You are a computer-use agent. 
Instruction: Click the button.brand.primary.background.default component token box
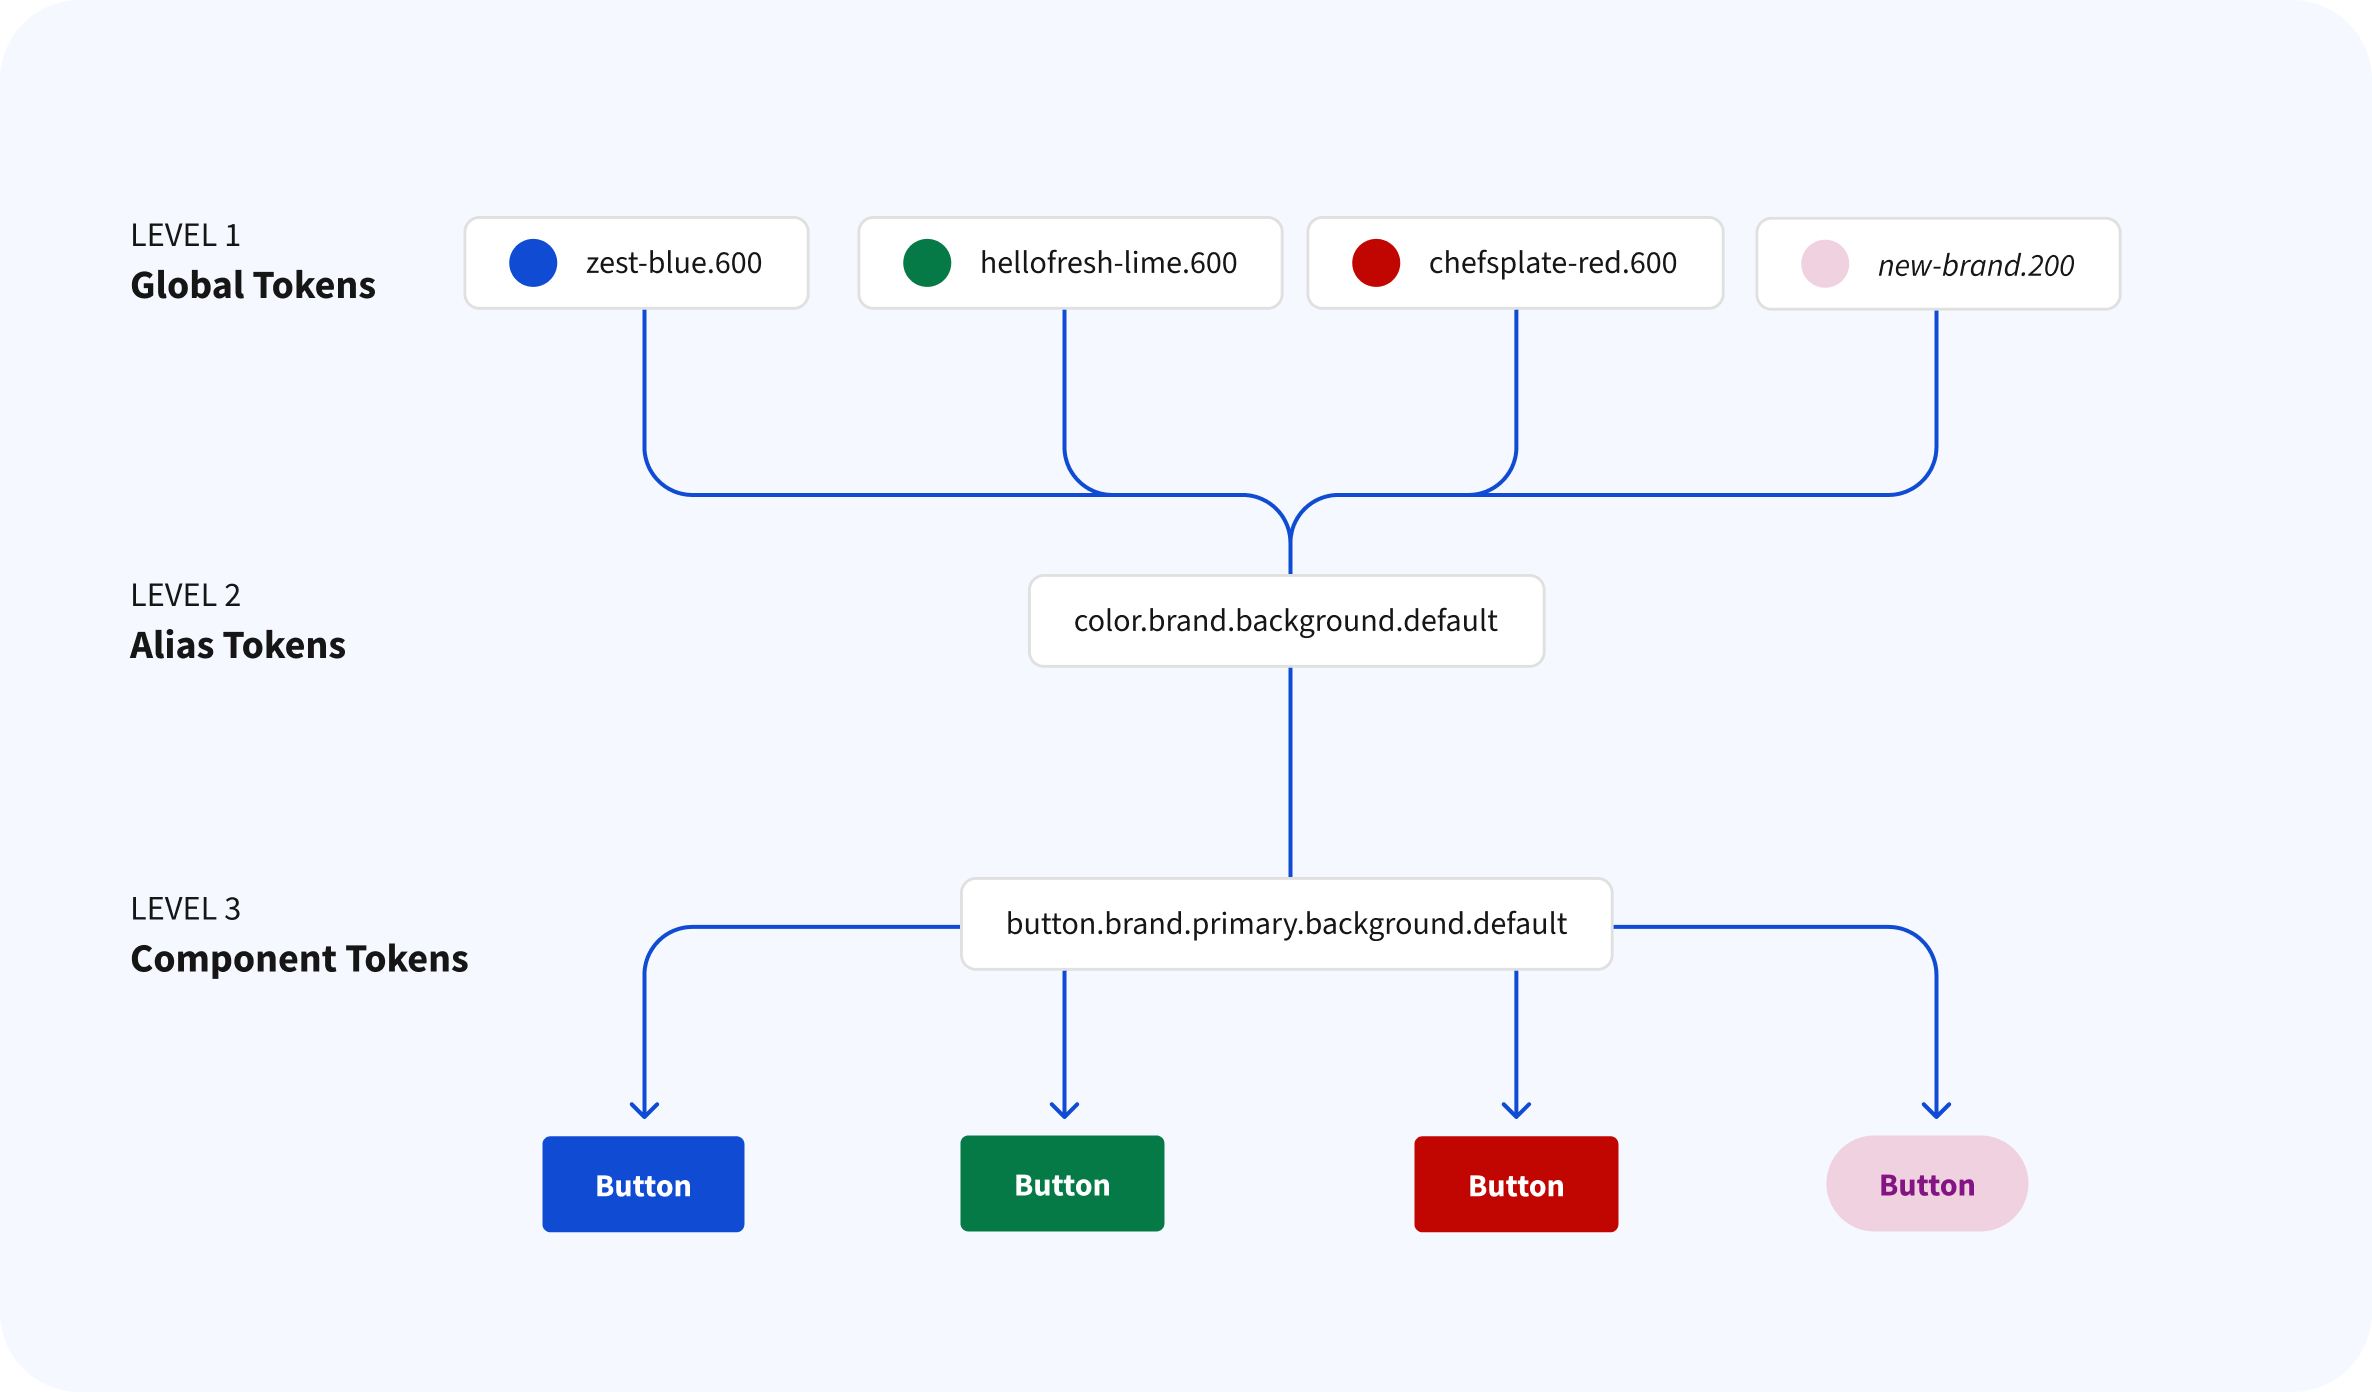1286,924
